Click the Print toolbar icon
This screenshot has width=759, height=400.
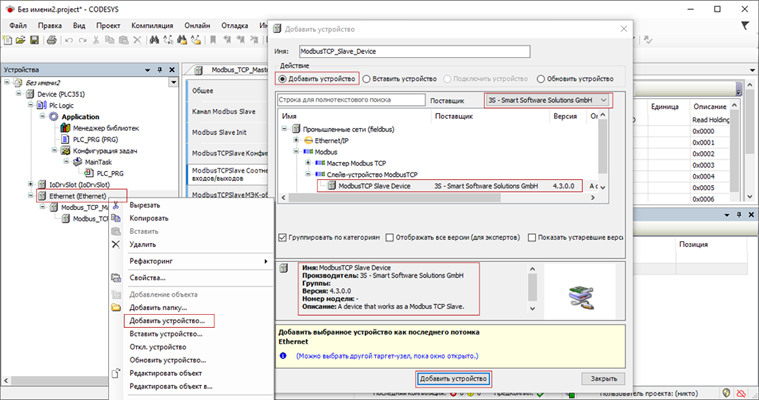click(51, 40)
